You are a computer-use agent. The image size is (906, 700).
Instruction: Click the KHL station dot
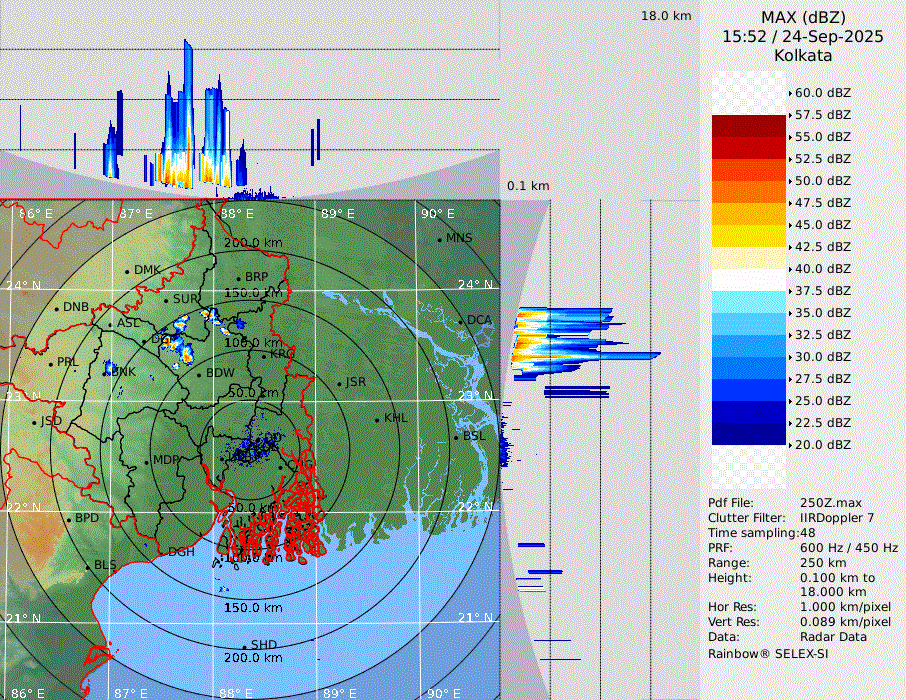pos(377,419)
